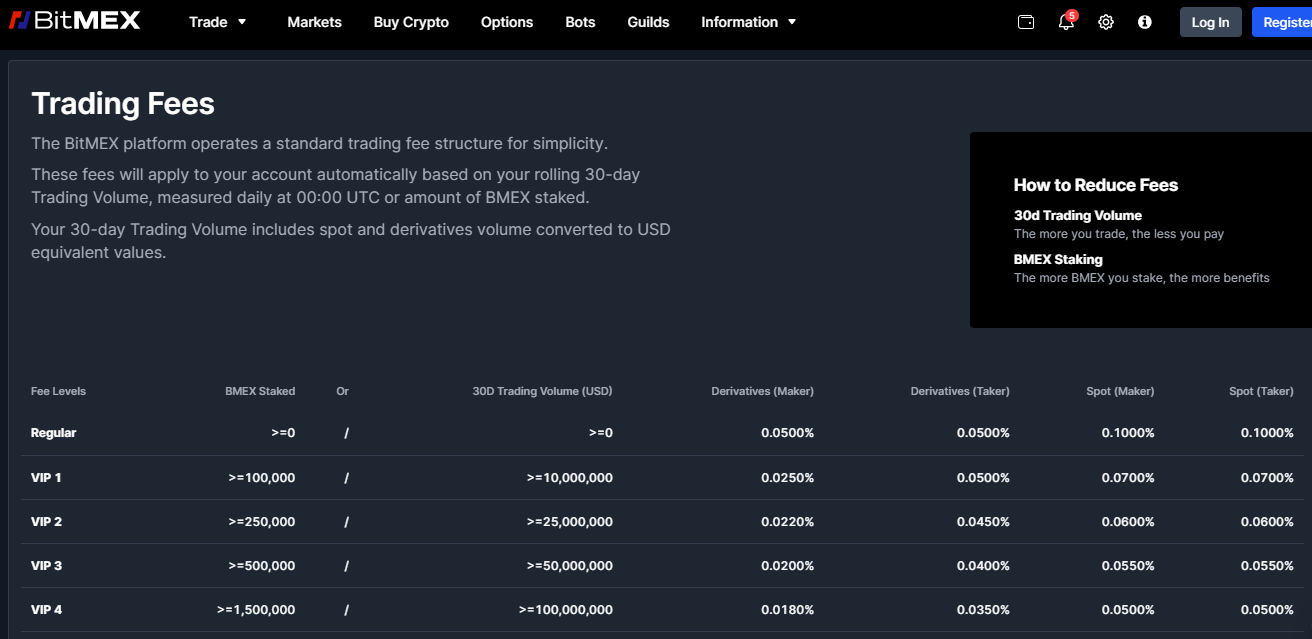Viewport: 1312px width, 639px height.
Task: Click the BitMEX logo
Action: [x=75, y=21]
